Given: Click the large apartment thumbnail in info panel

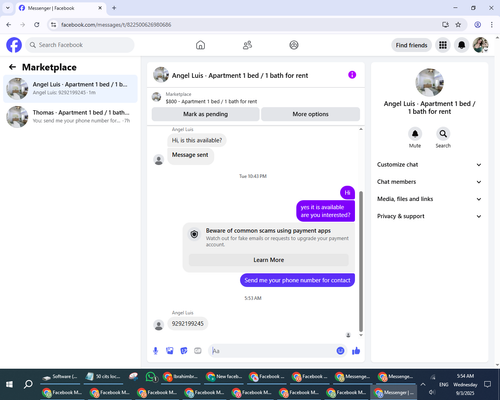Looking at the screenshot, I should (429, 82).
